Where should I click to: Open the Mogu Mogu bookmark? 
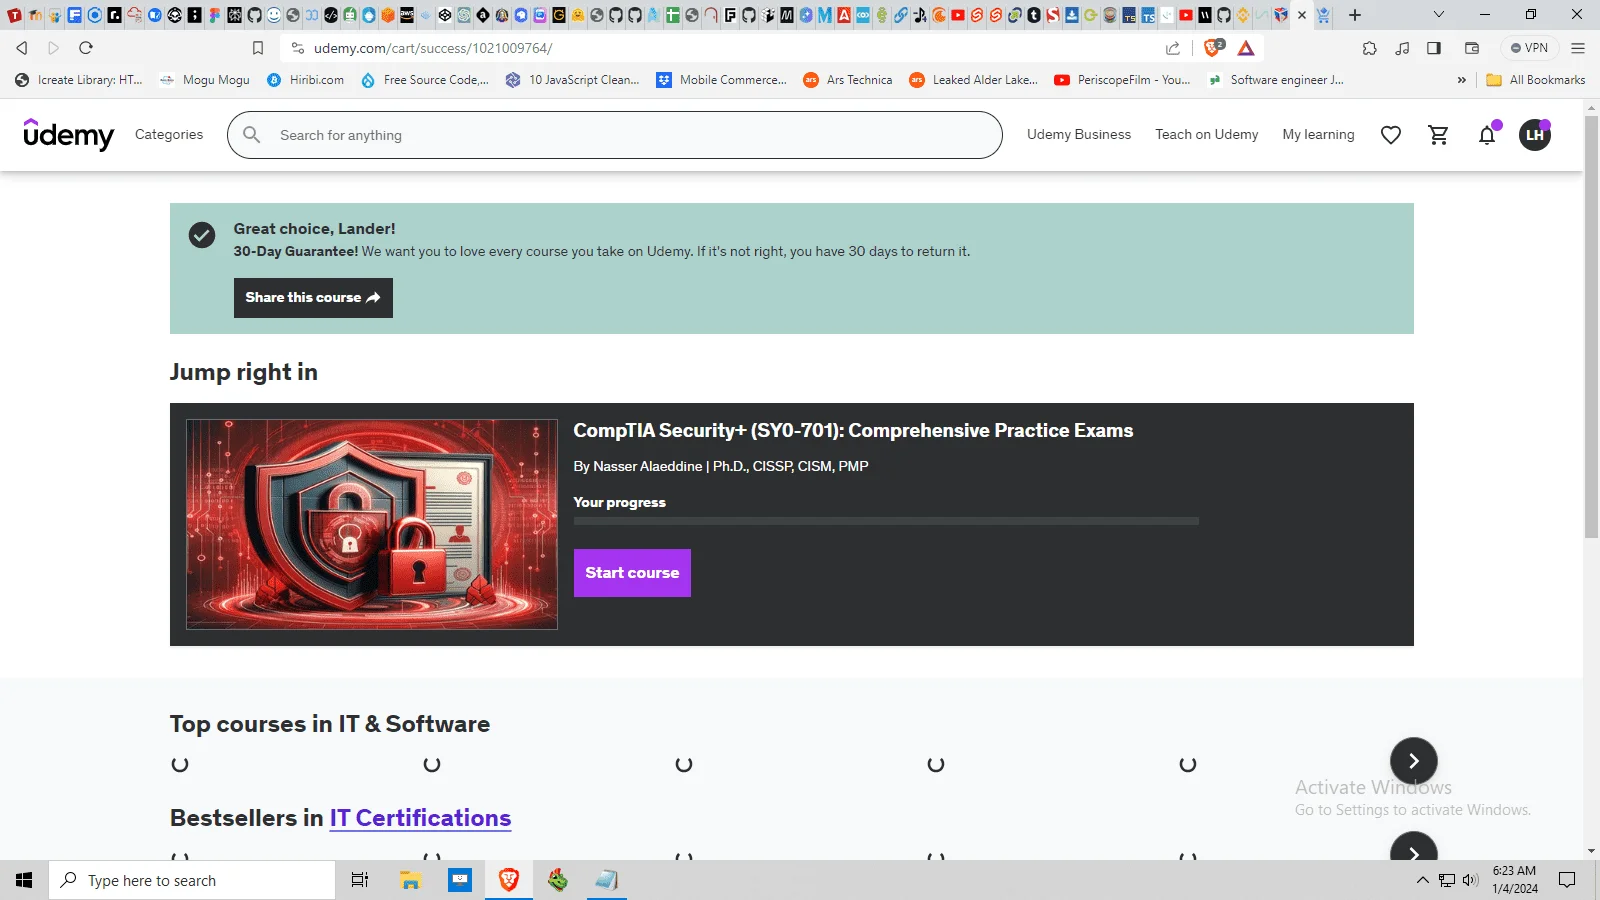click(x=204, y=80)
